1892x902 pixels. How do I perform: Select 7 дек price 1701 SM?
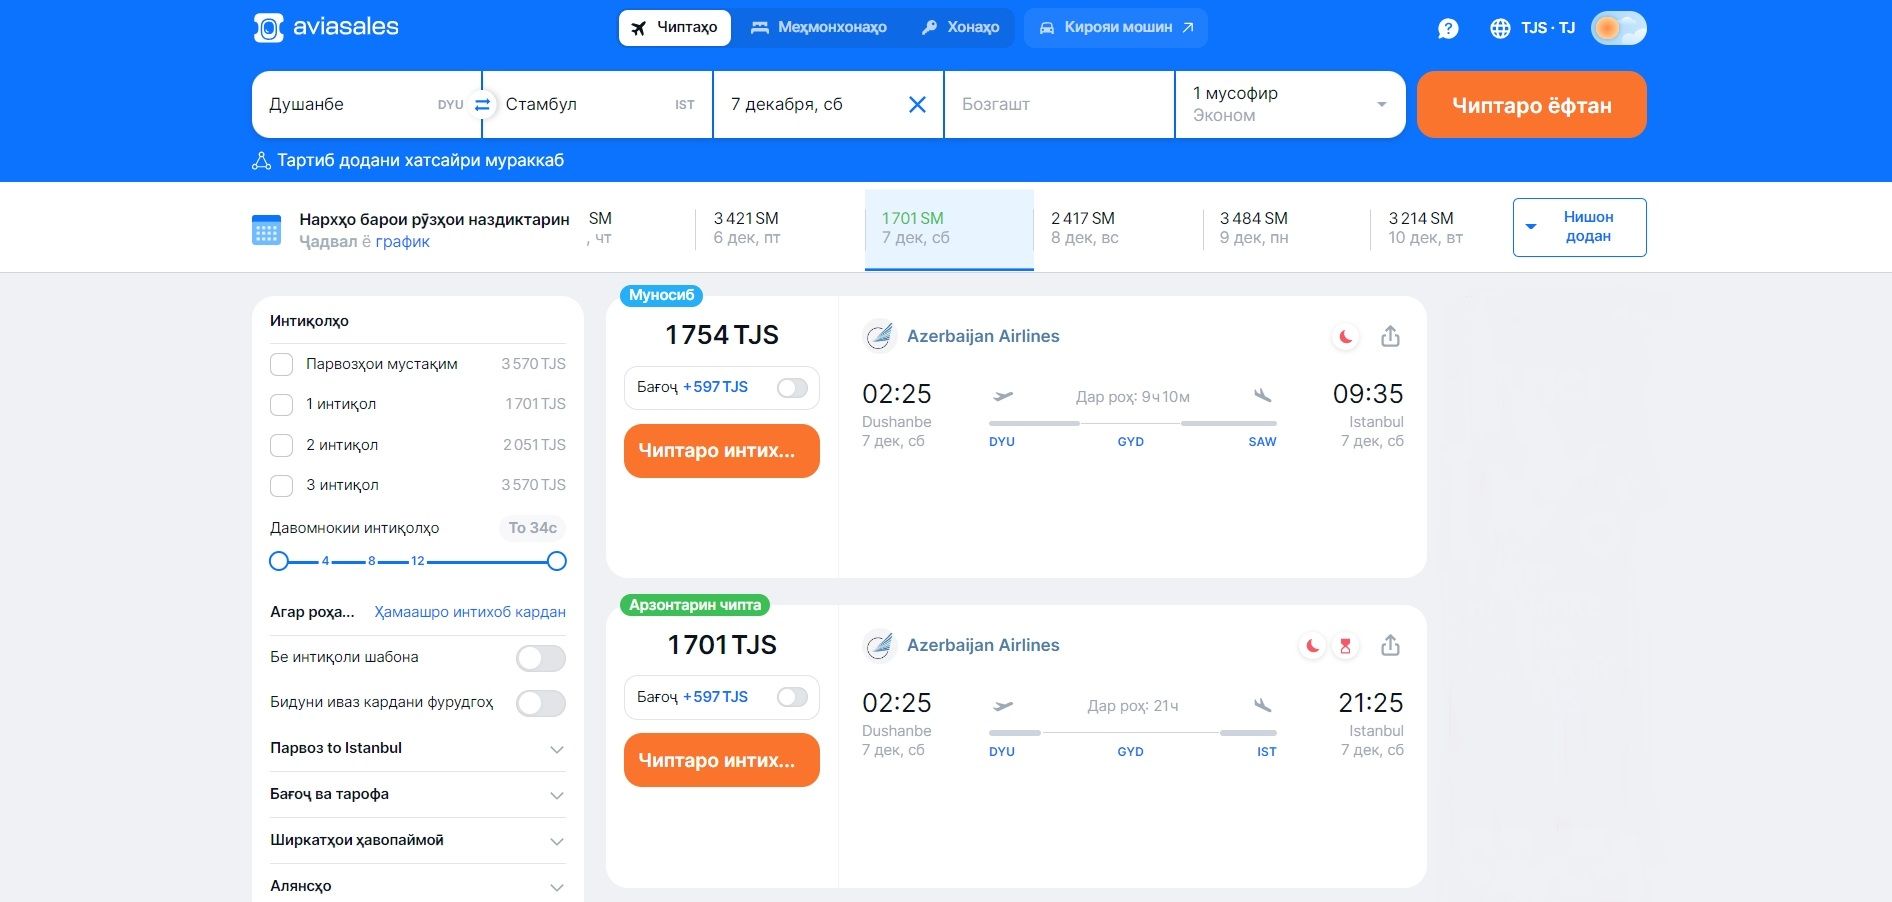[949, 228]
